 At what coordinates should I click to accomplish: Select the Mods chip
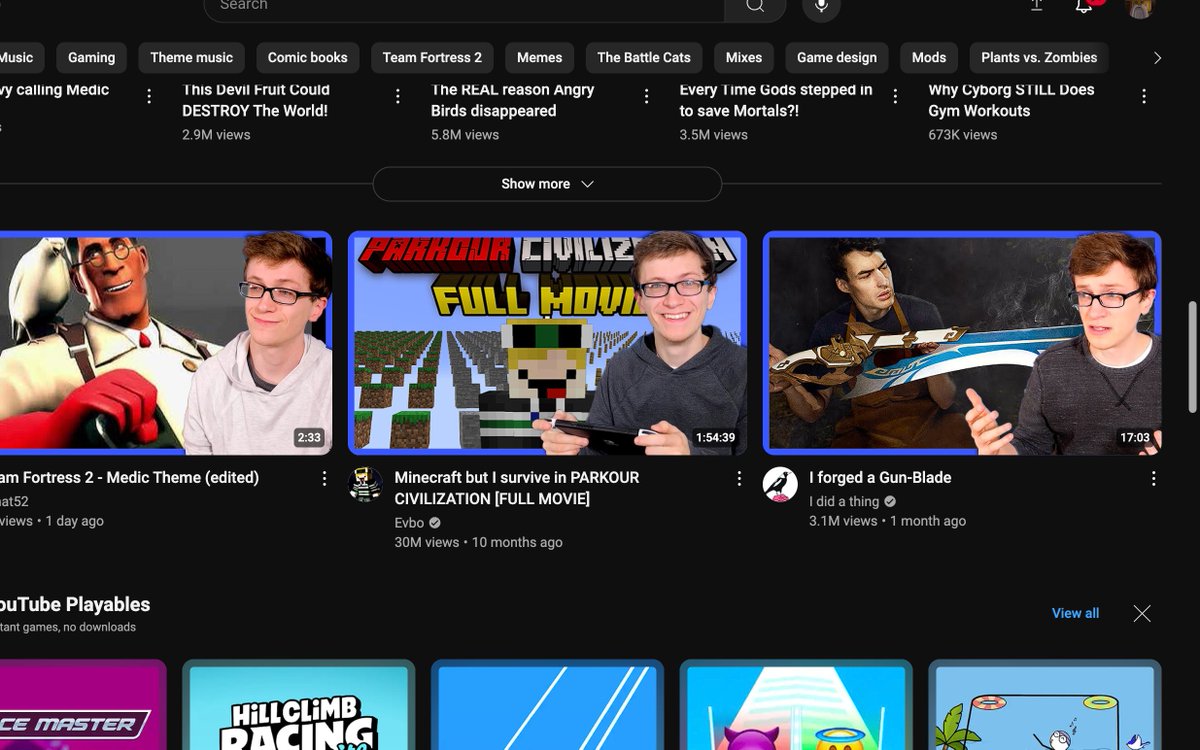[929, 57]
